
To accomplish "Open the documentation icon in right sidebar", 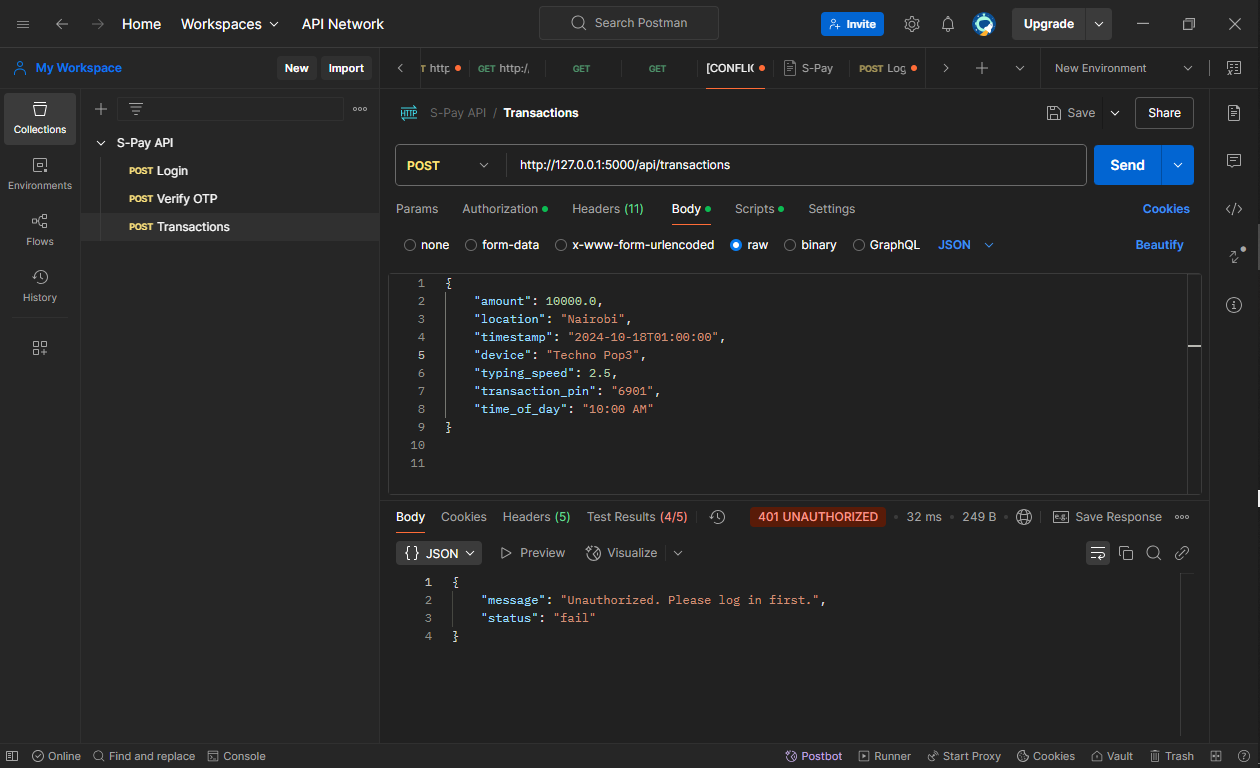I will 1234,113.
